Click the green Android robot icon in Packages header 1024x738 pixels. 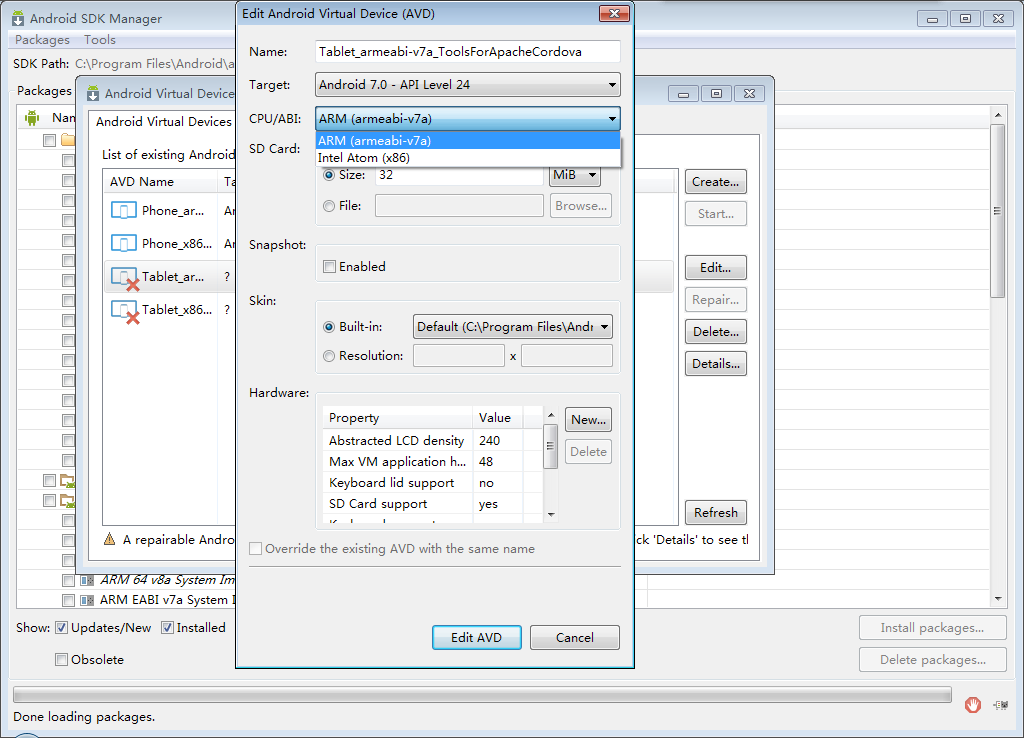coord(31,118)
